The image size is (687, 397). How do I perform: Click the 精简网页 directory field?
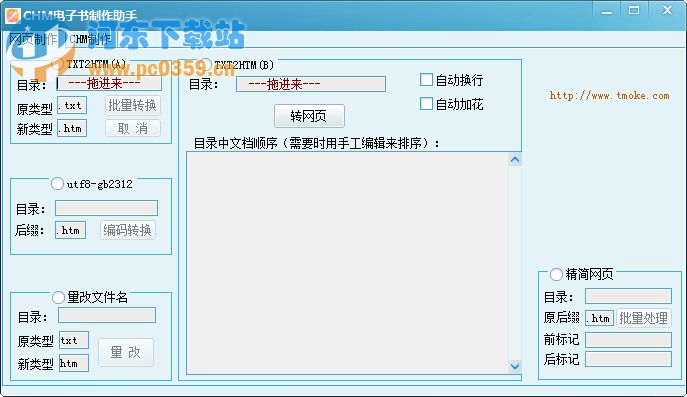point(628,296)
